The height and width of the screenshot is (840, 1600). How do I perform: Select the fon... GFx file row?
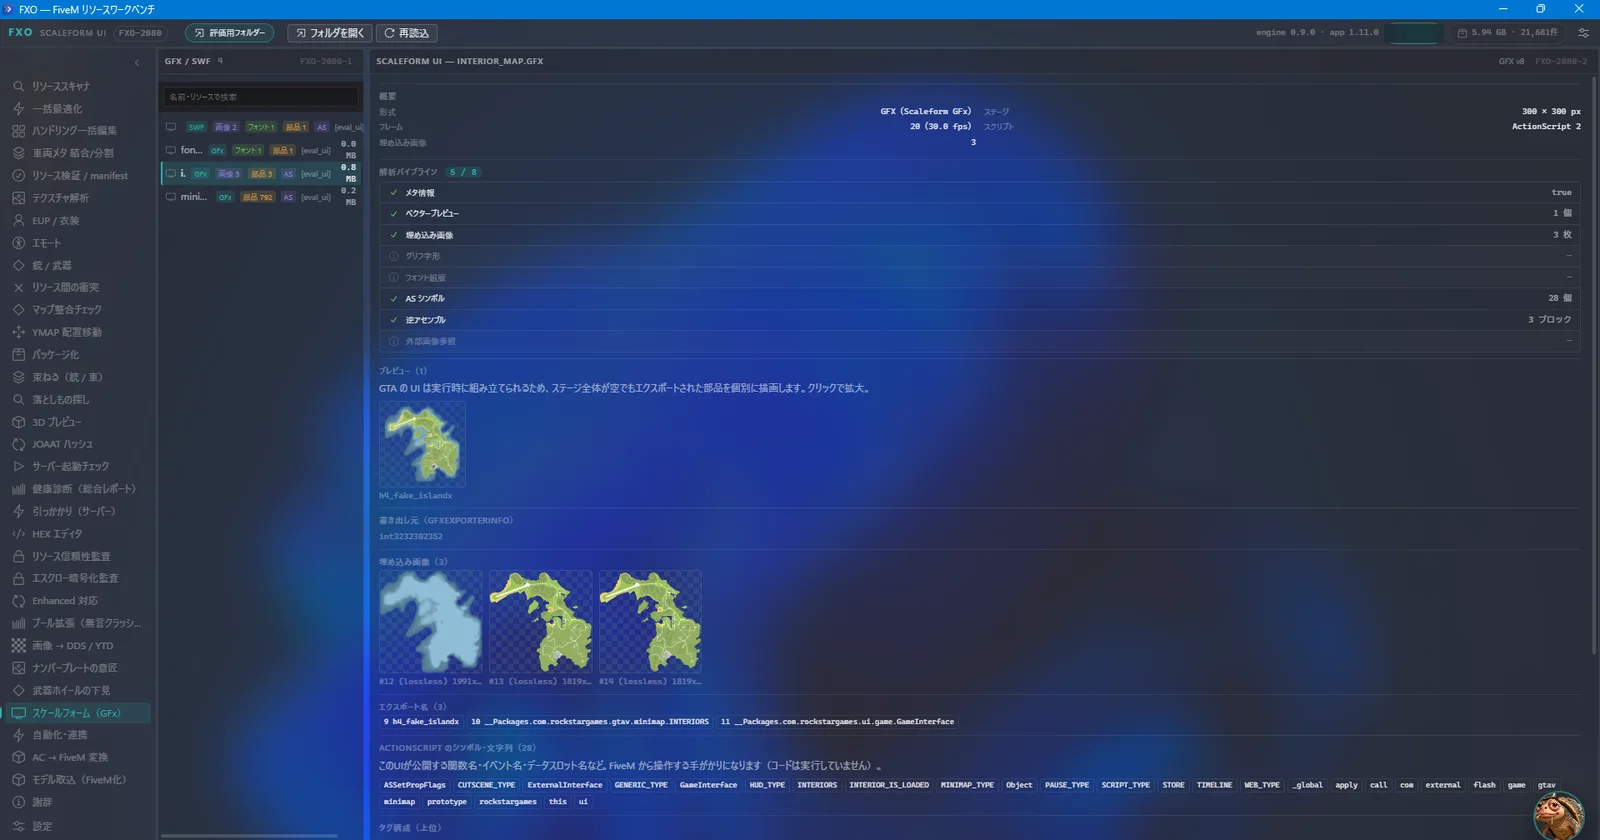[x=262, y=150]
